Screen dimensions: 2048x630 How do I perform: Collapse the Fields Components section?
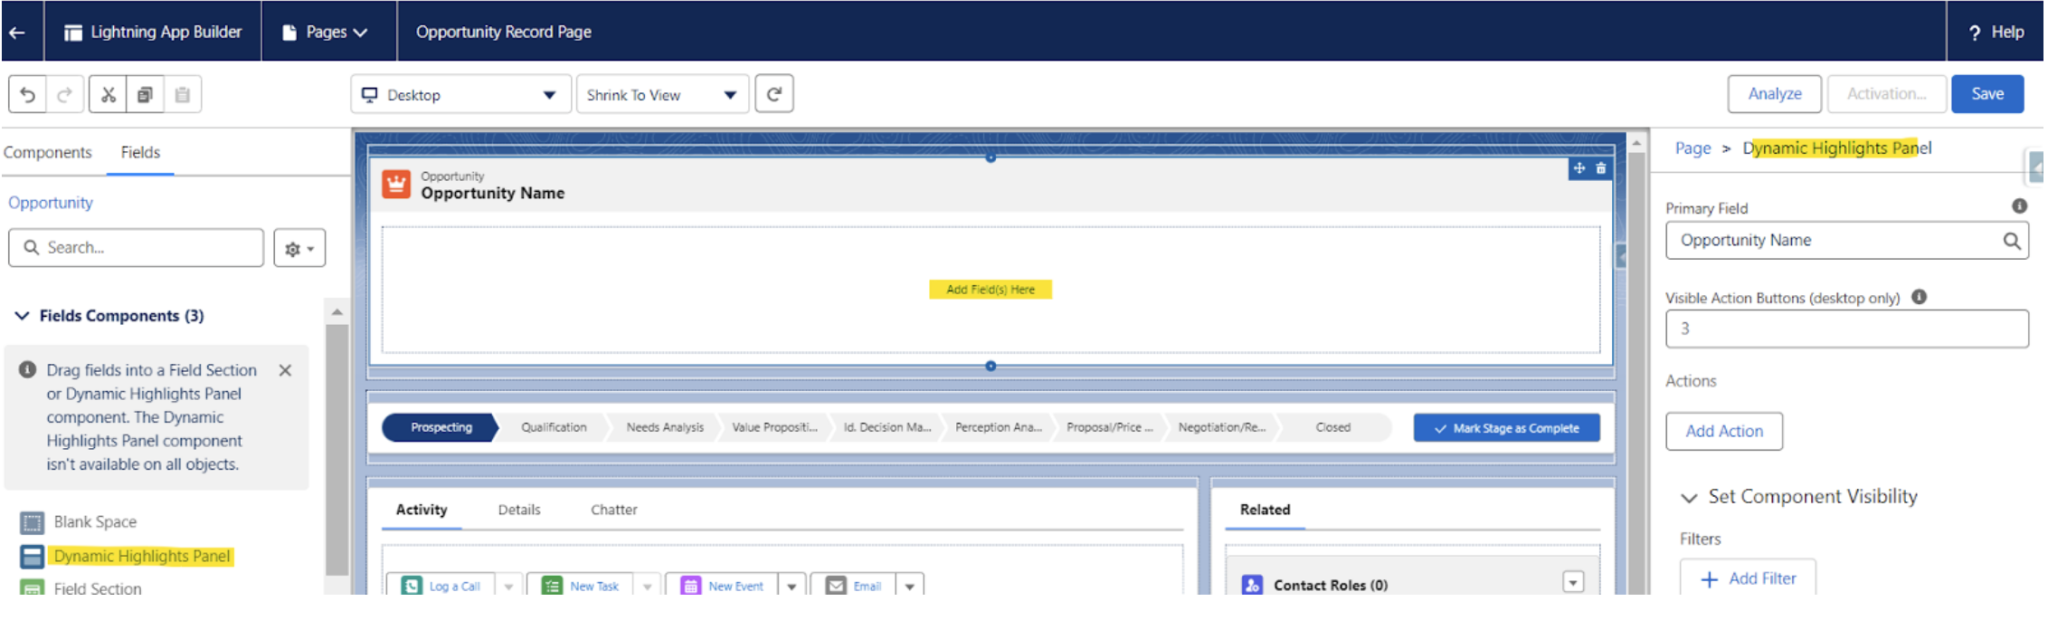click(22, 316)
